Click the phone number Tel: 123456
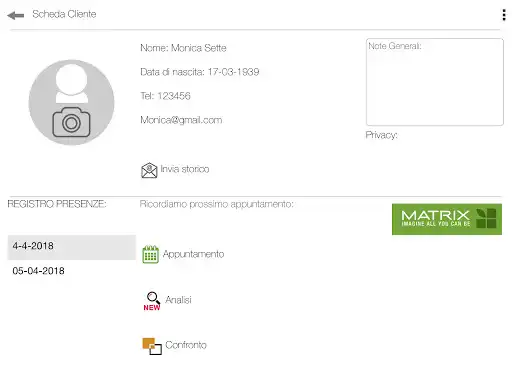Viewport: 512px width, 384px height. (165, 96)
